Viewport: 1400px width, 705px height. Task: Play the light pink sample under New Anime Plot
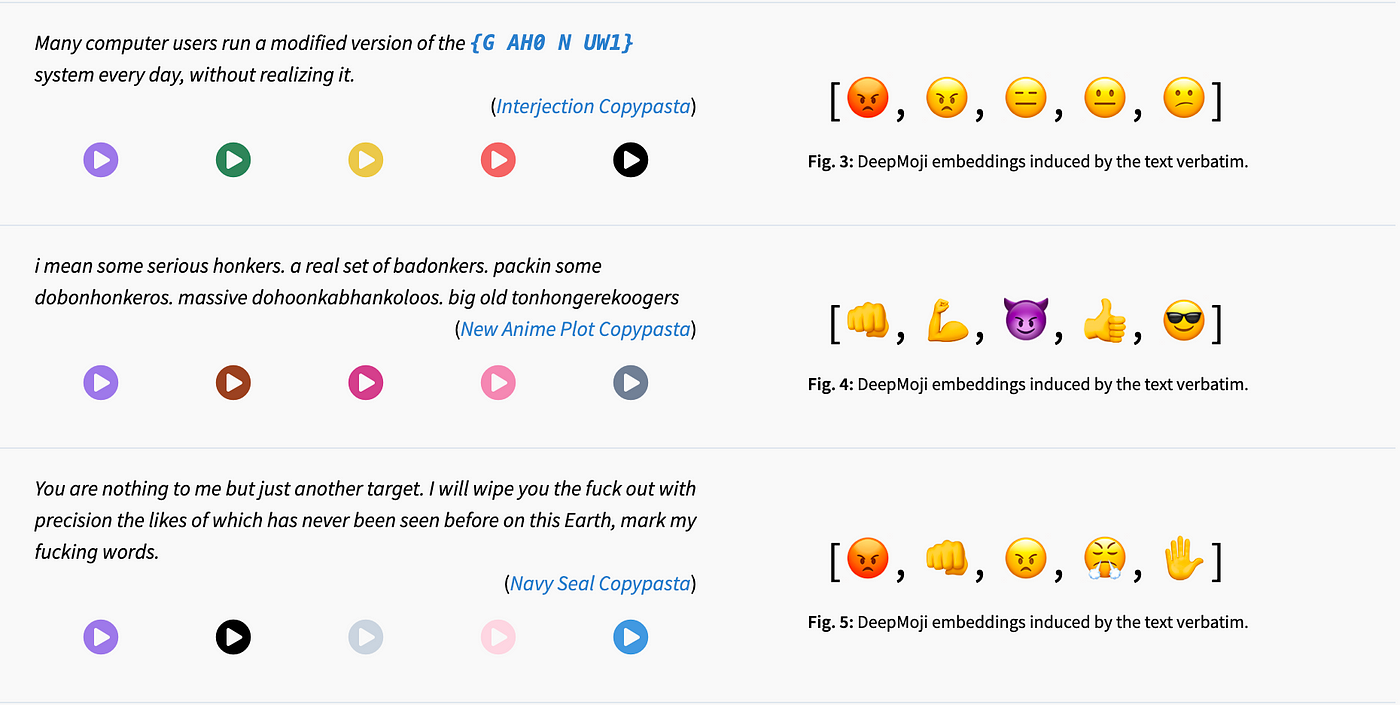click(498, 382)
